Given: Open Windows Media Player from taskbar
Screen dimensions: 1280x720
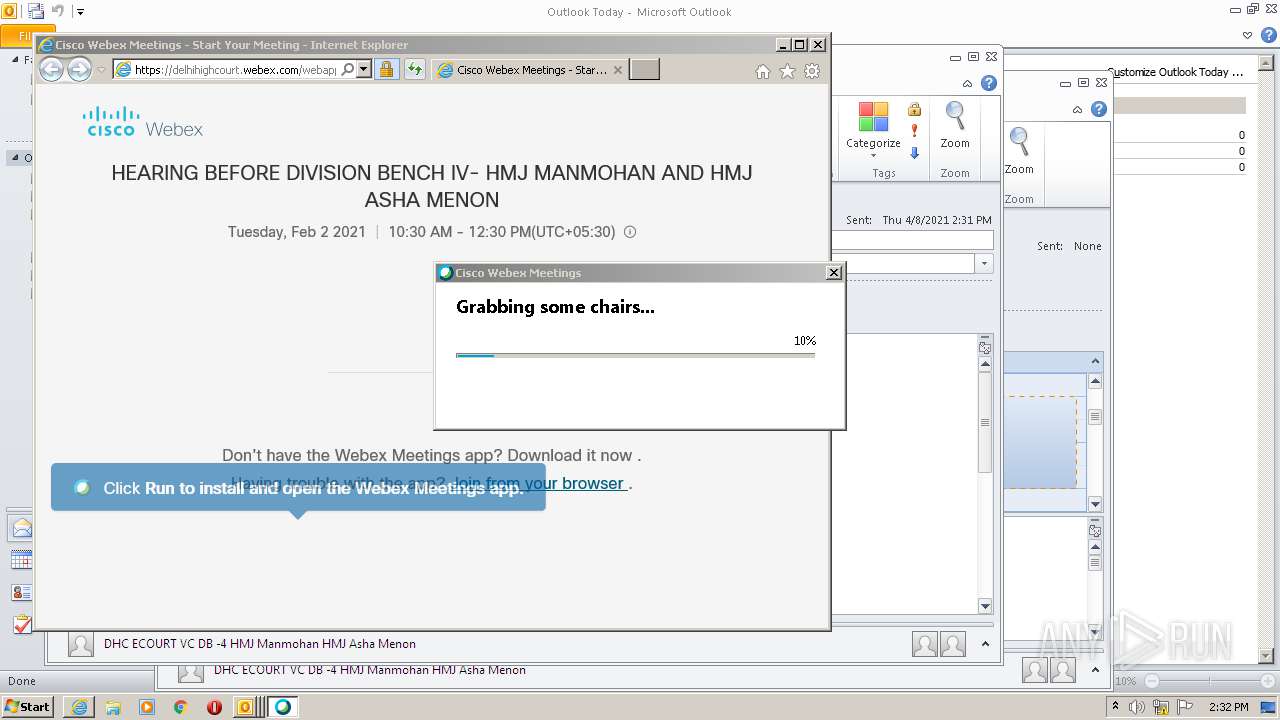Looking at the screenshot, I should point(147,707).
